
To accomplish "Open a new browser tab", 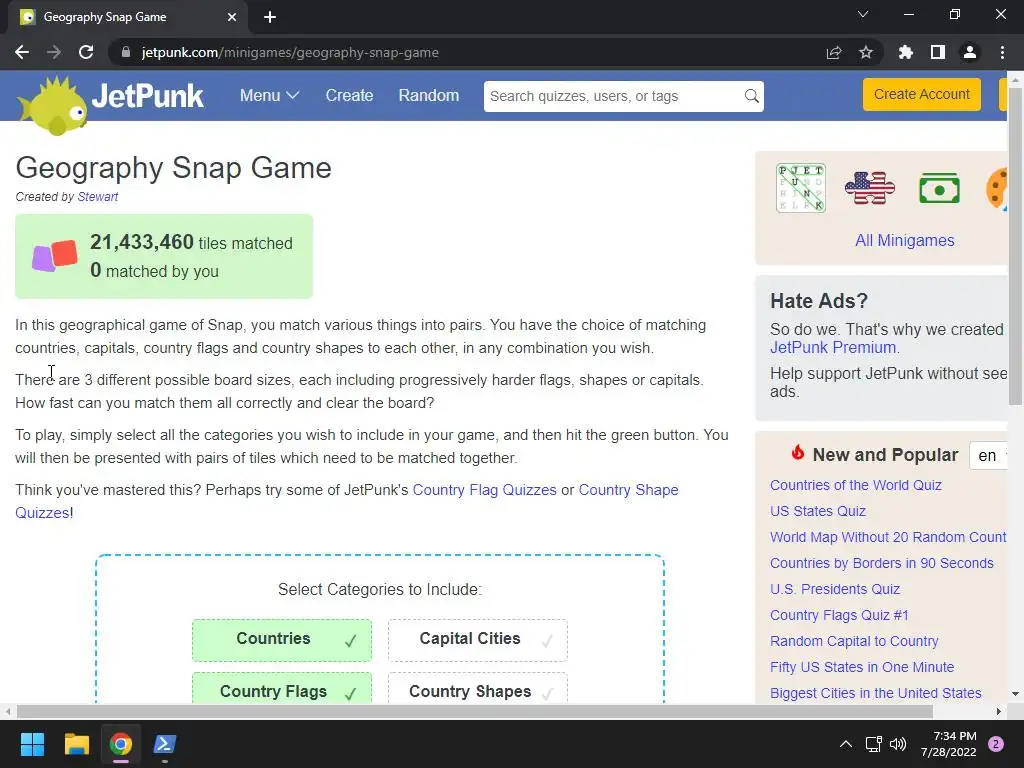I will [x=270, y=17].
